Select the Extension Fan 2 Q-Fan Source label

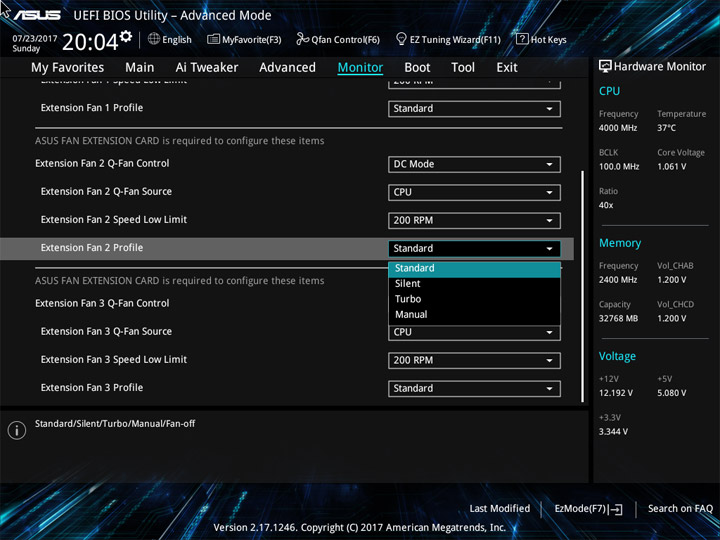tap(106, 191)
